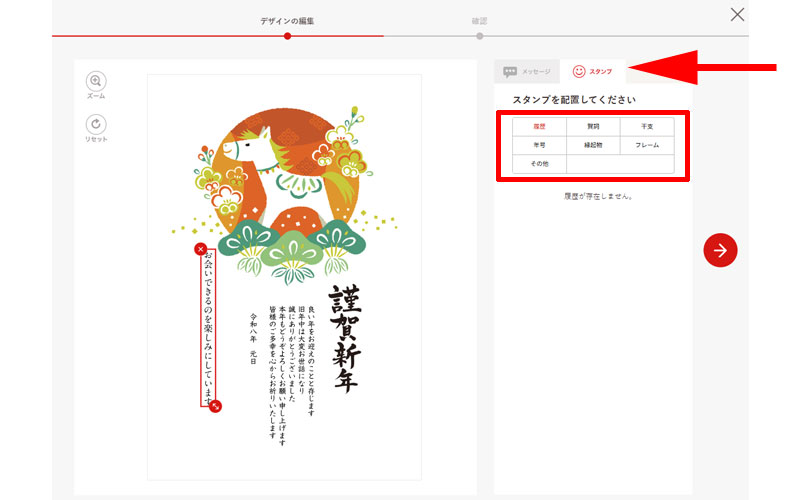Close the editor with the X icon

tap(737, 14)
